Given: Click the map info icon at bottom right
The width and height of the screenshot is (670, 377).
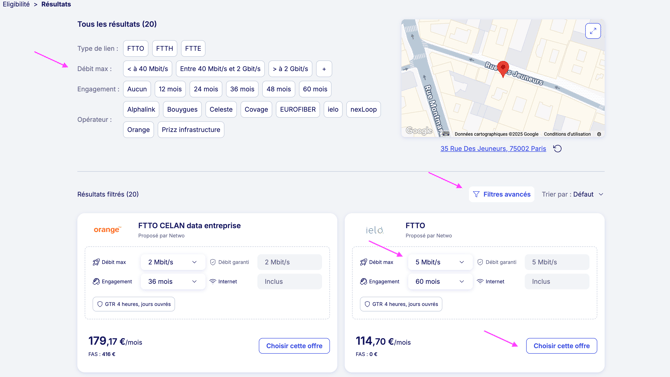Looking at the screenshot, I should [599, 134].
